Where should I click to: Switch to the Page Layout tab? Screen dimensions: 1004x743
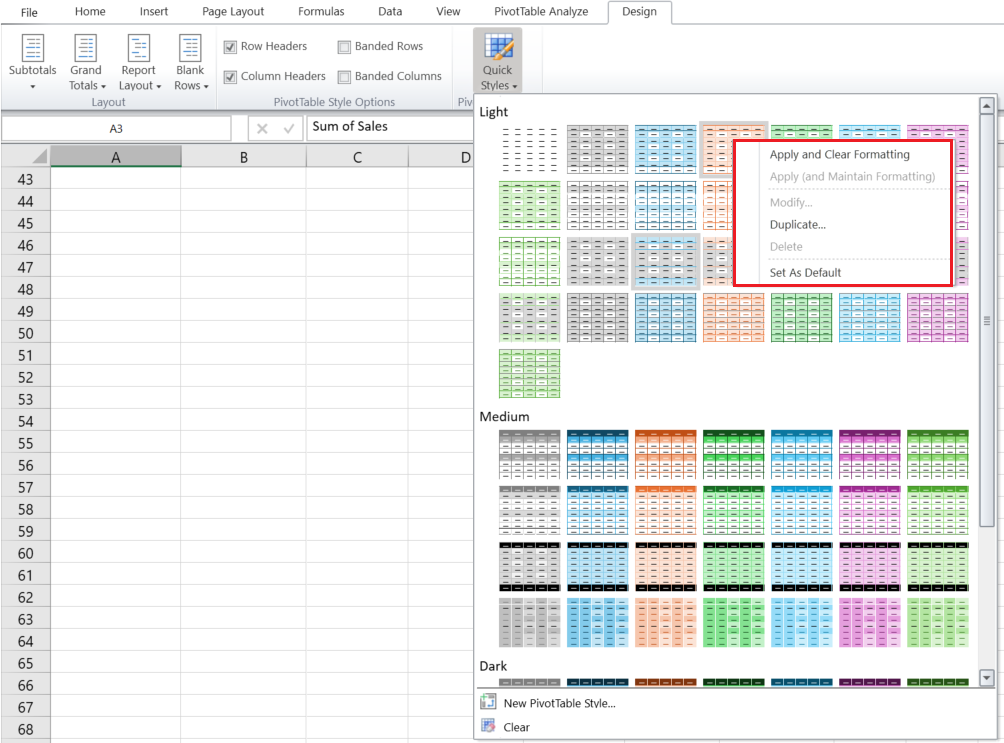coord(233,12)
